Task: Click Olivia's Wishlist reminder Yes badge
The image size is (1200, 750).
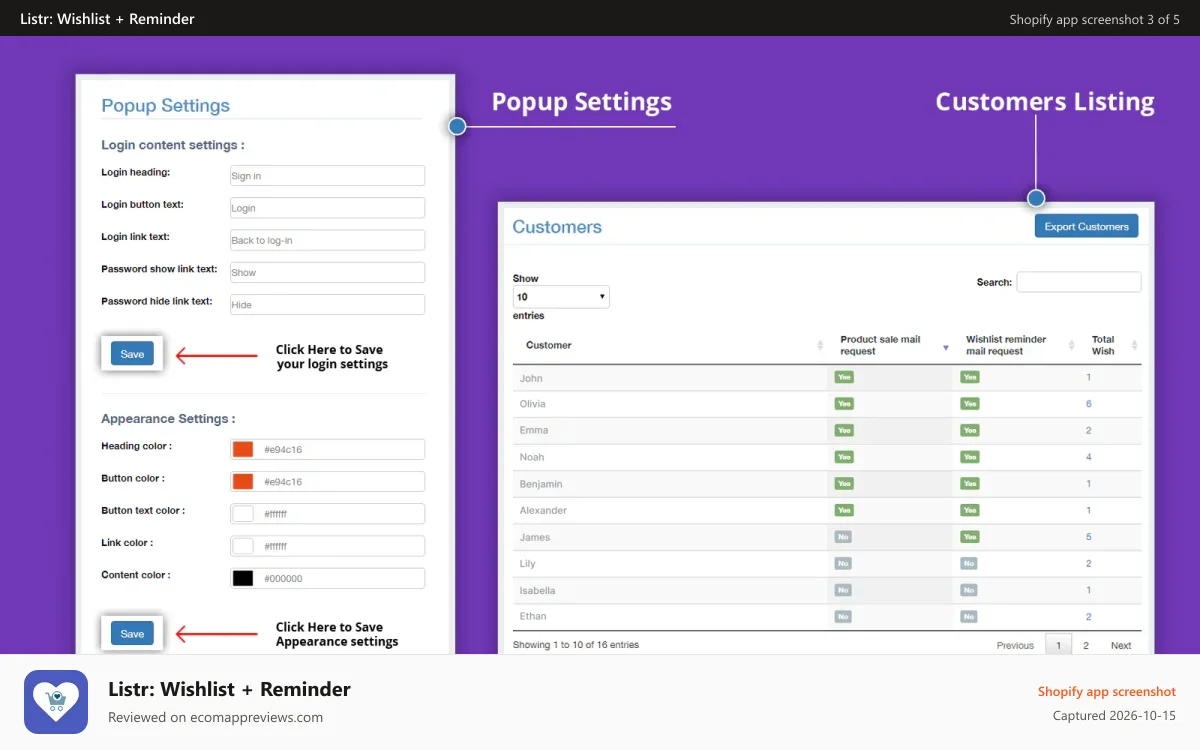Action: [x=969, y=404]
